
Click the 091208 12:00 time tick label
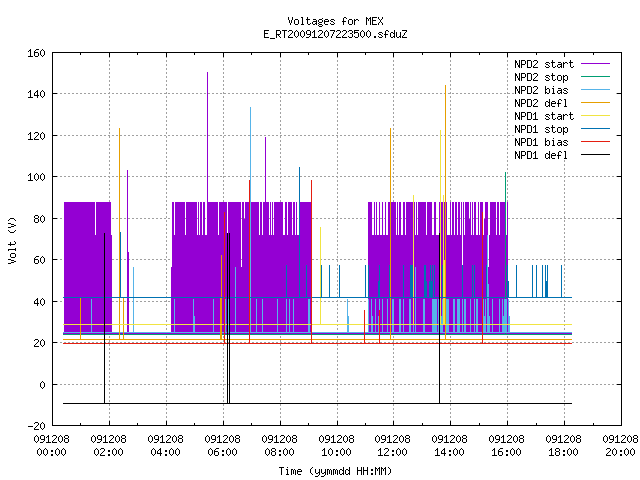click(392, 446)
